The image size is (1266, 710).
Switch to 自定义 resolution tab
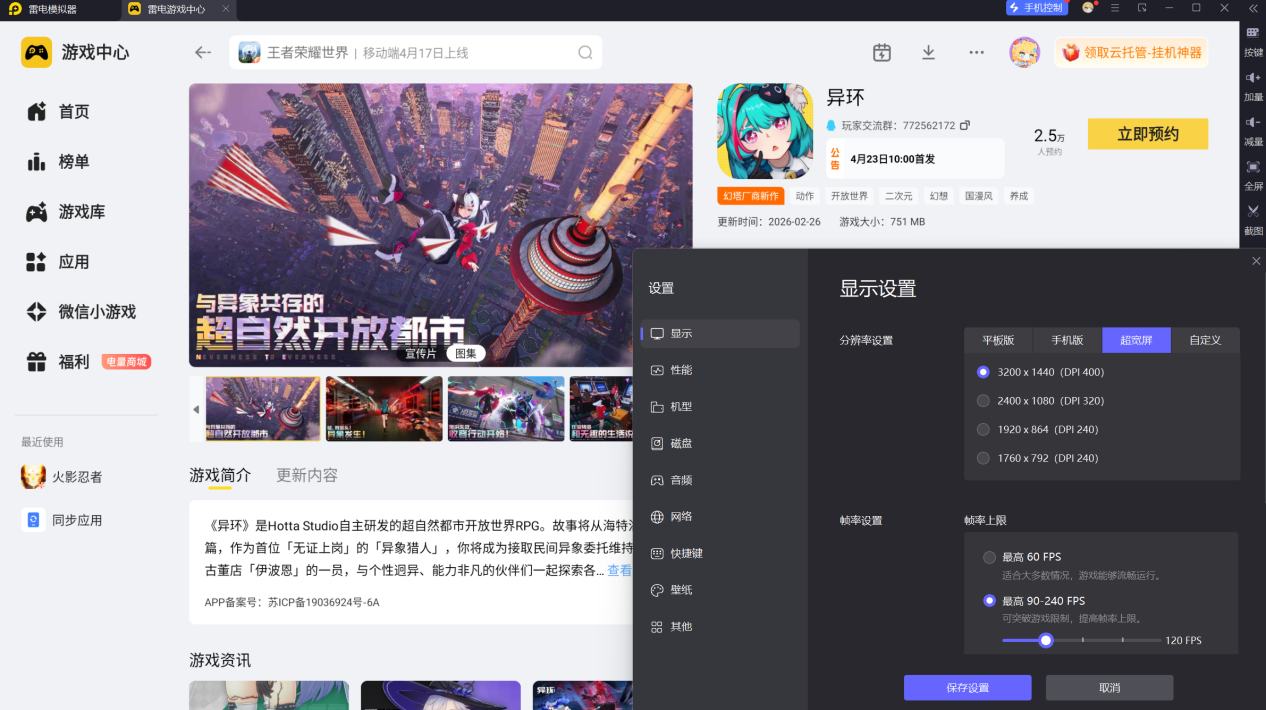tap(1205, 340)
